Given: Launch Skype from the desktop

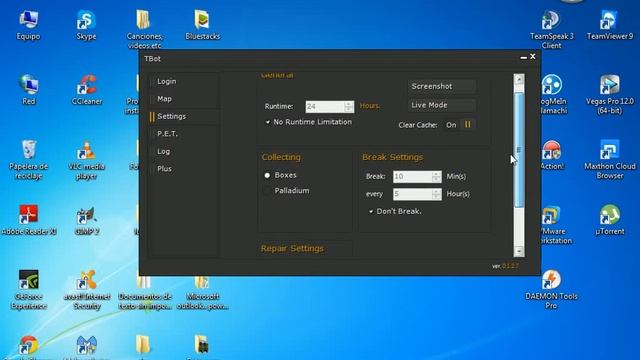Looking at the screenshot, I should coord(86,25).
